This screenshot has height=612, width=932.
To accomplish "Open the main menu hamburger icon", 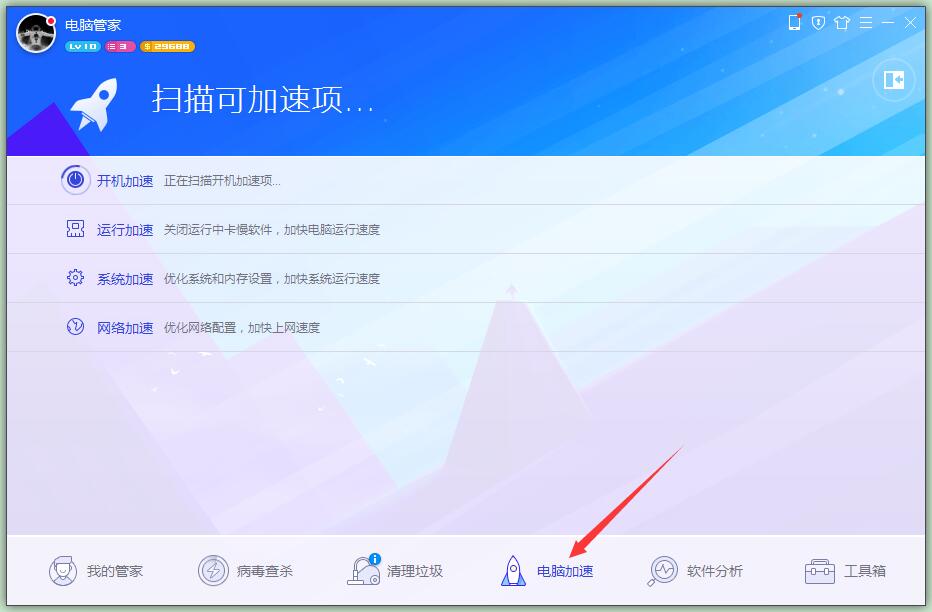I will point(865,23).
